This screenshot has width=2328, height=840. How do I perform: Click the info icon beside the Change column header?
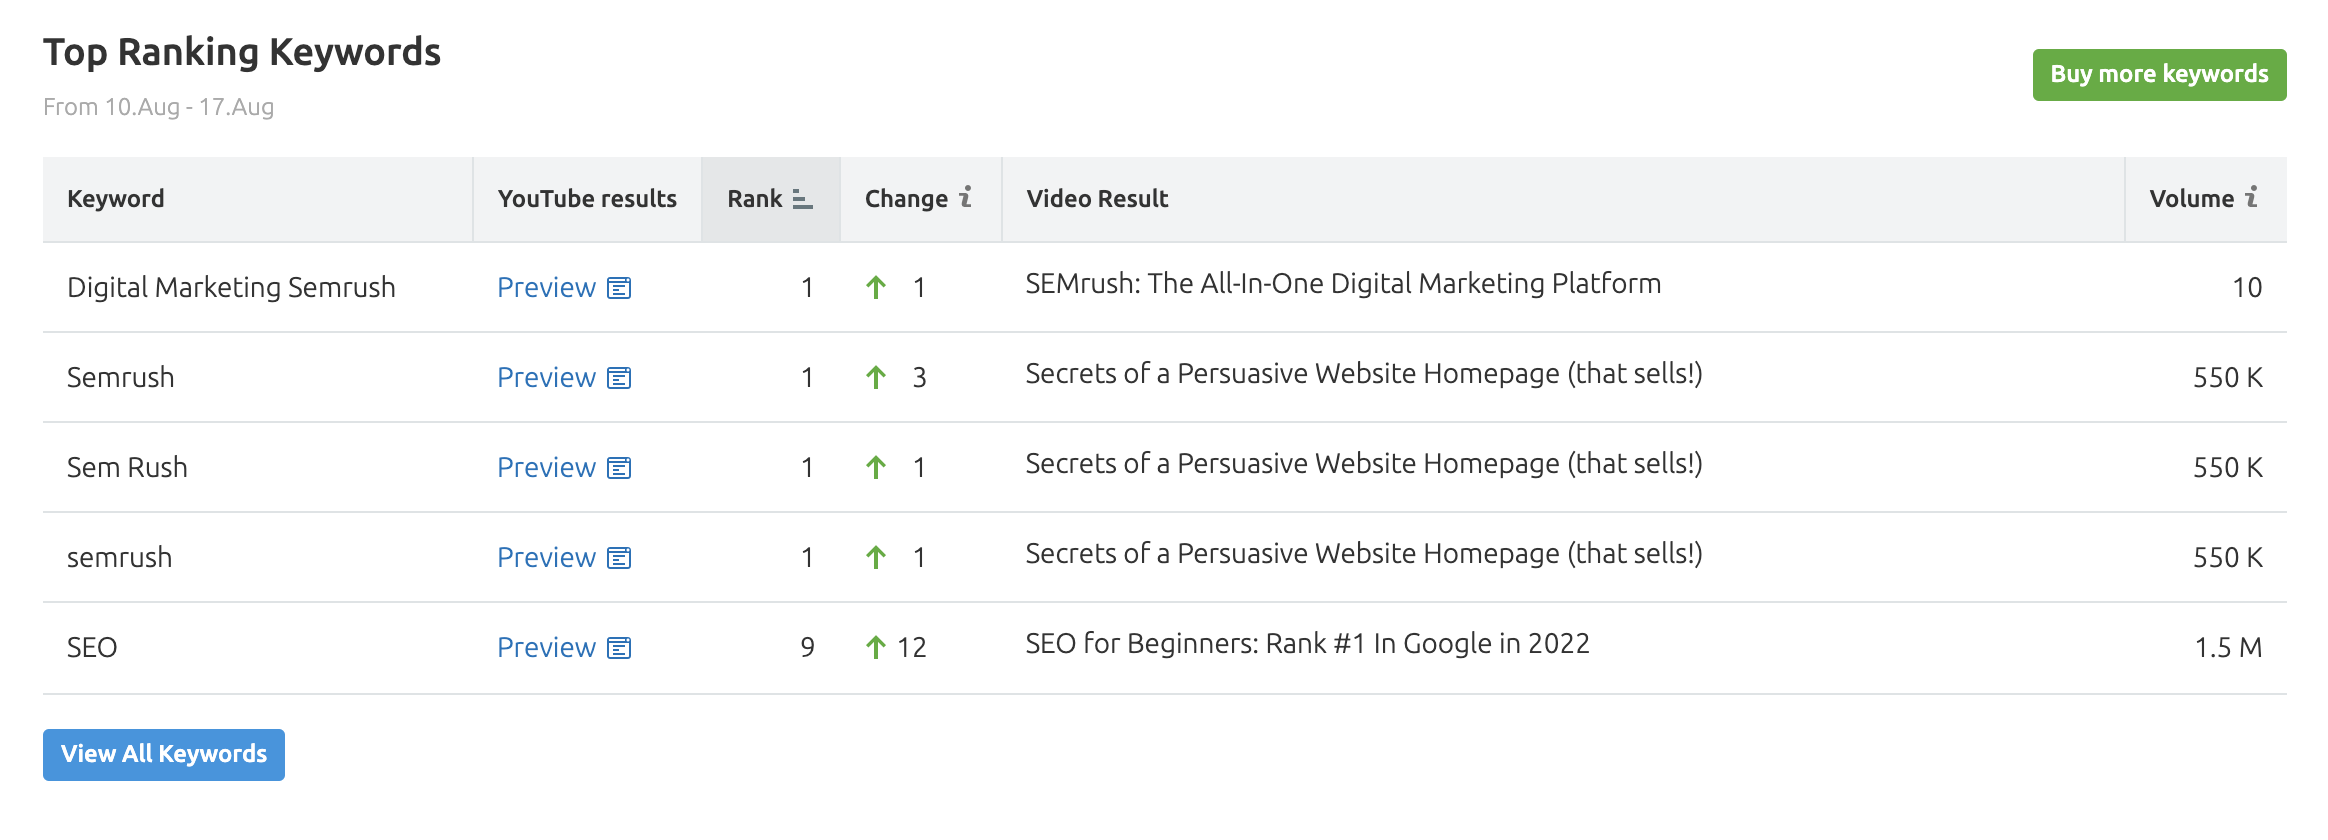coord(964,197)
